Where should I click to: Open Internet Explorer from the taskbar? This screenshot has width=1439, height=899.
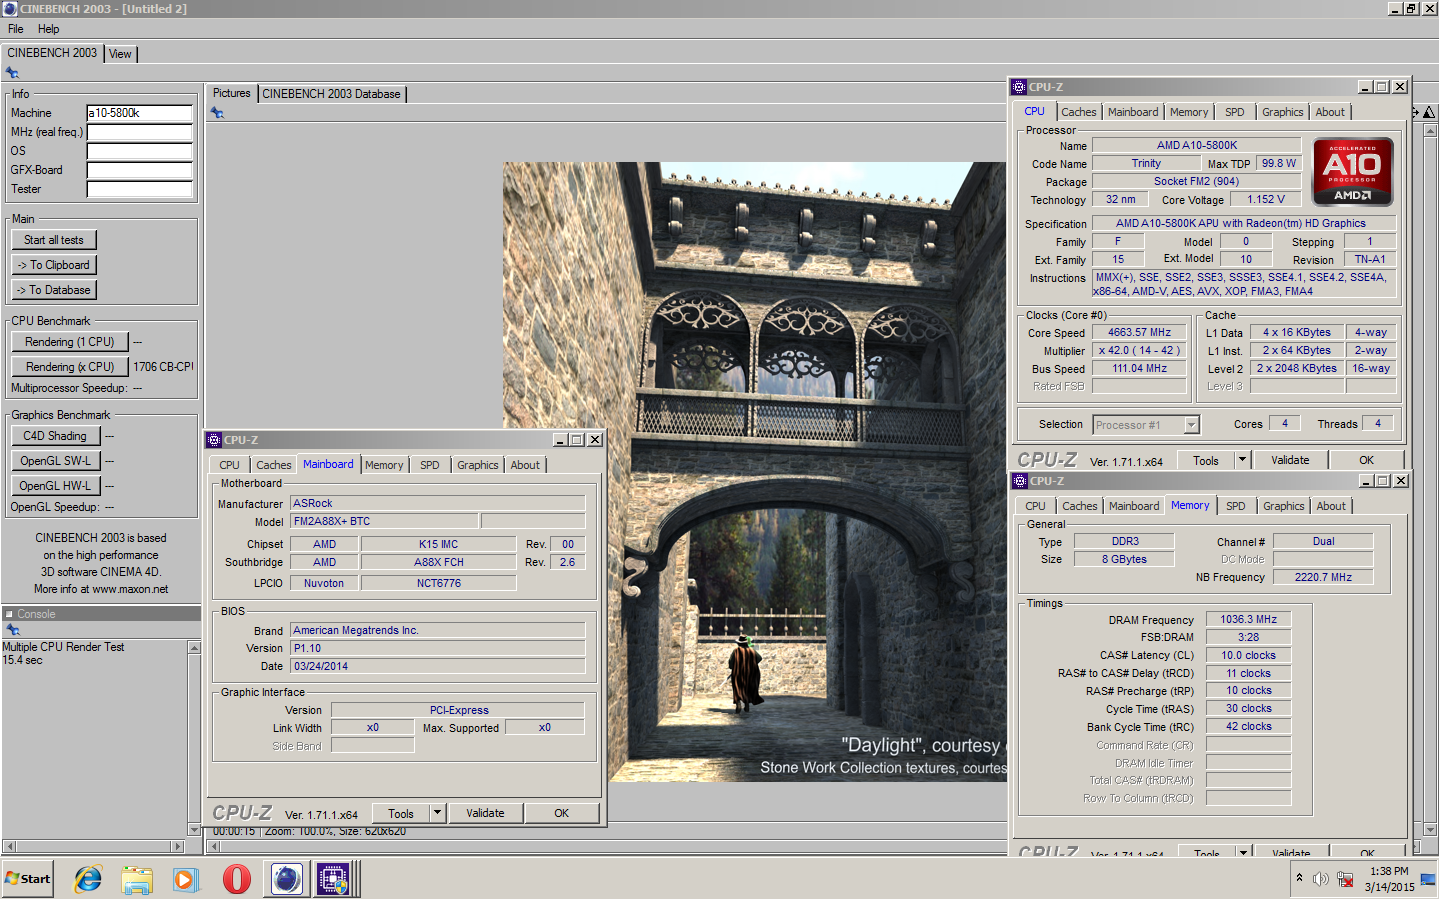(x=88, y=879)
